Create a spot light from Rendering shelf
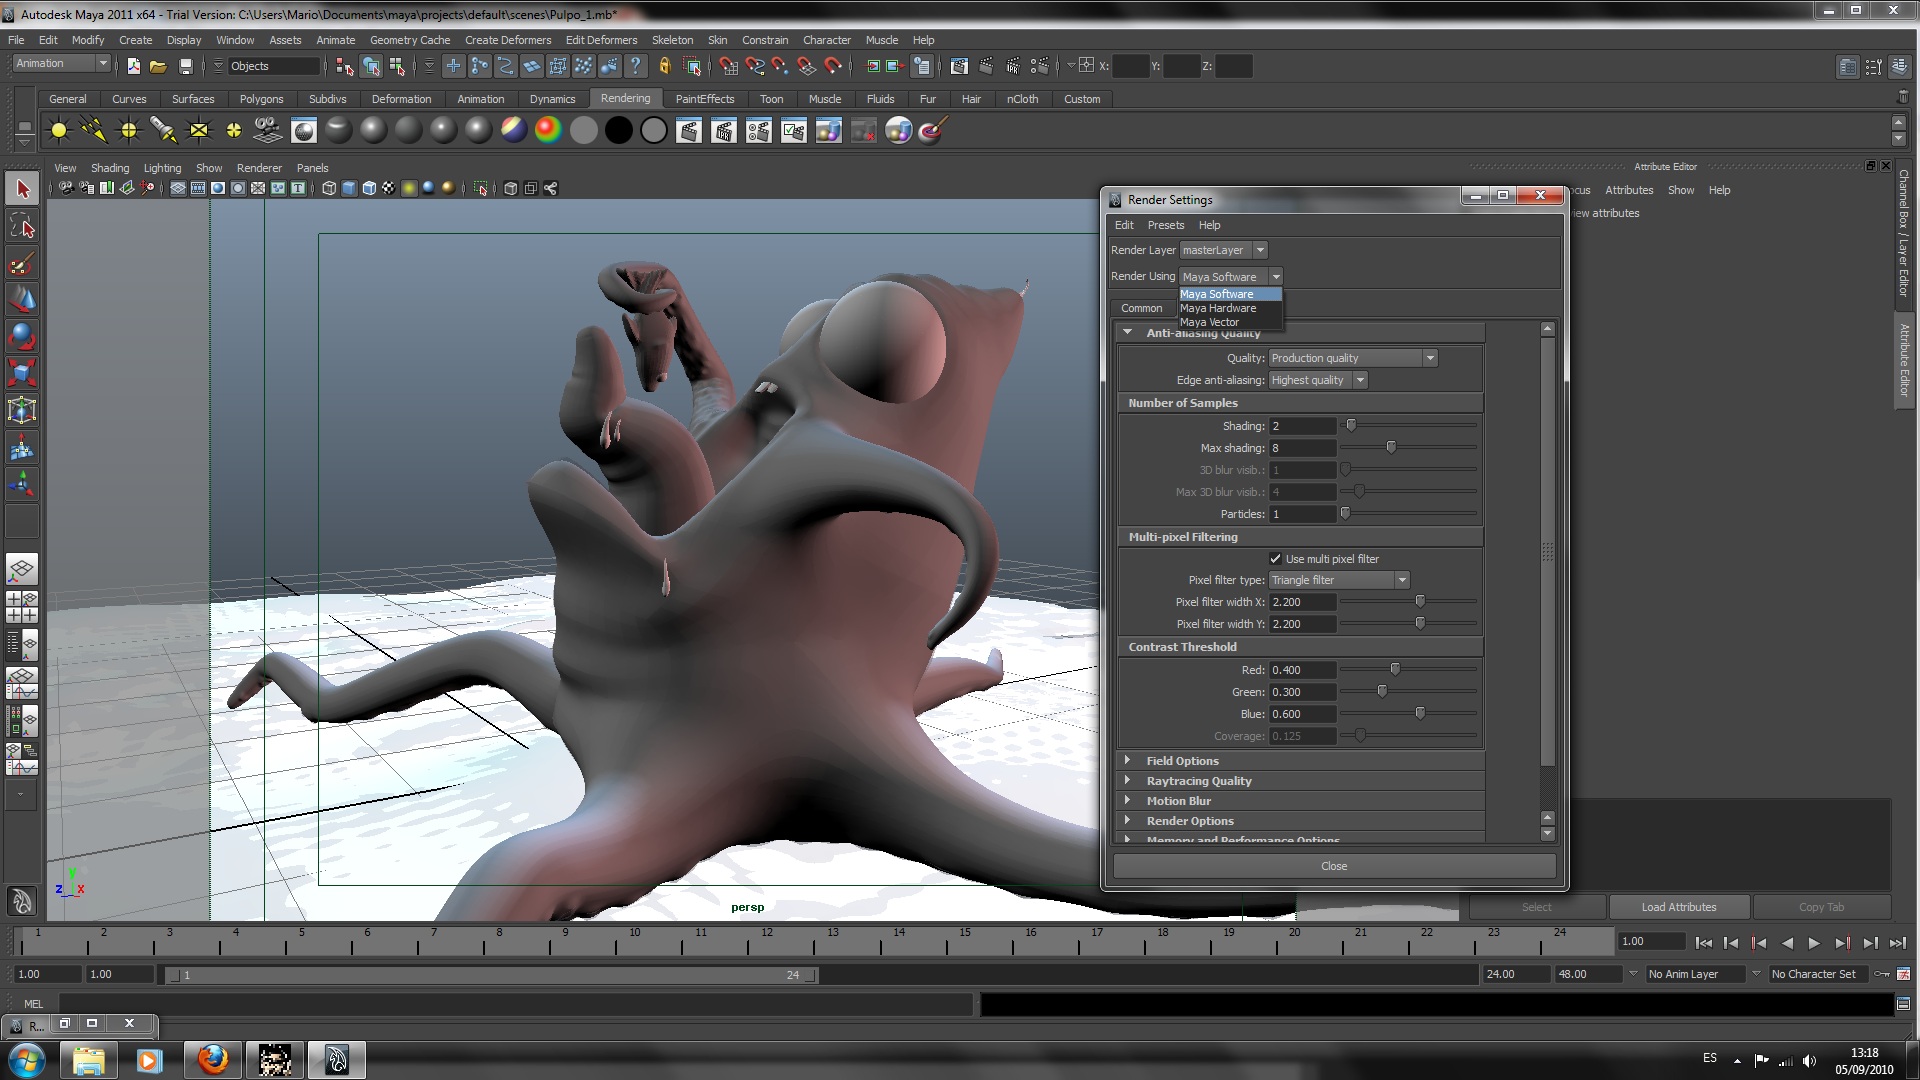1920x1080 pixels. [x=163, y=130]
